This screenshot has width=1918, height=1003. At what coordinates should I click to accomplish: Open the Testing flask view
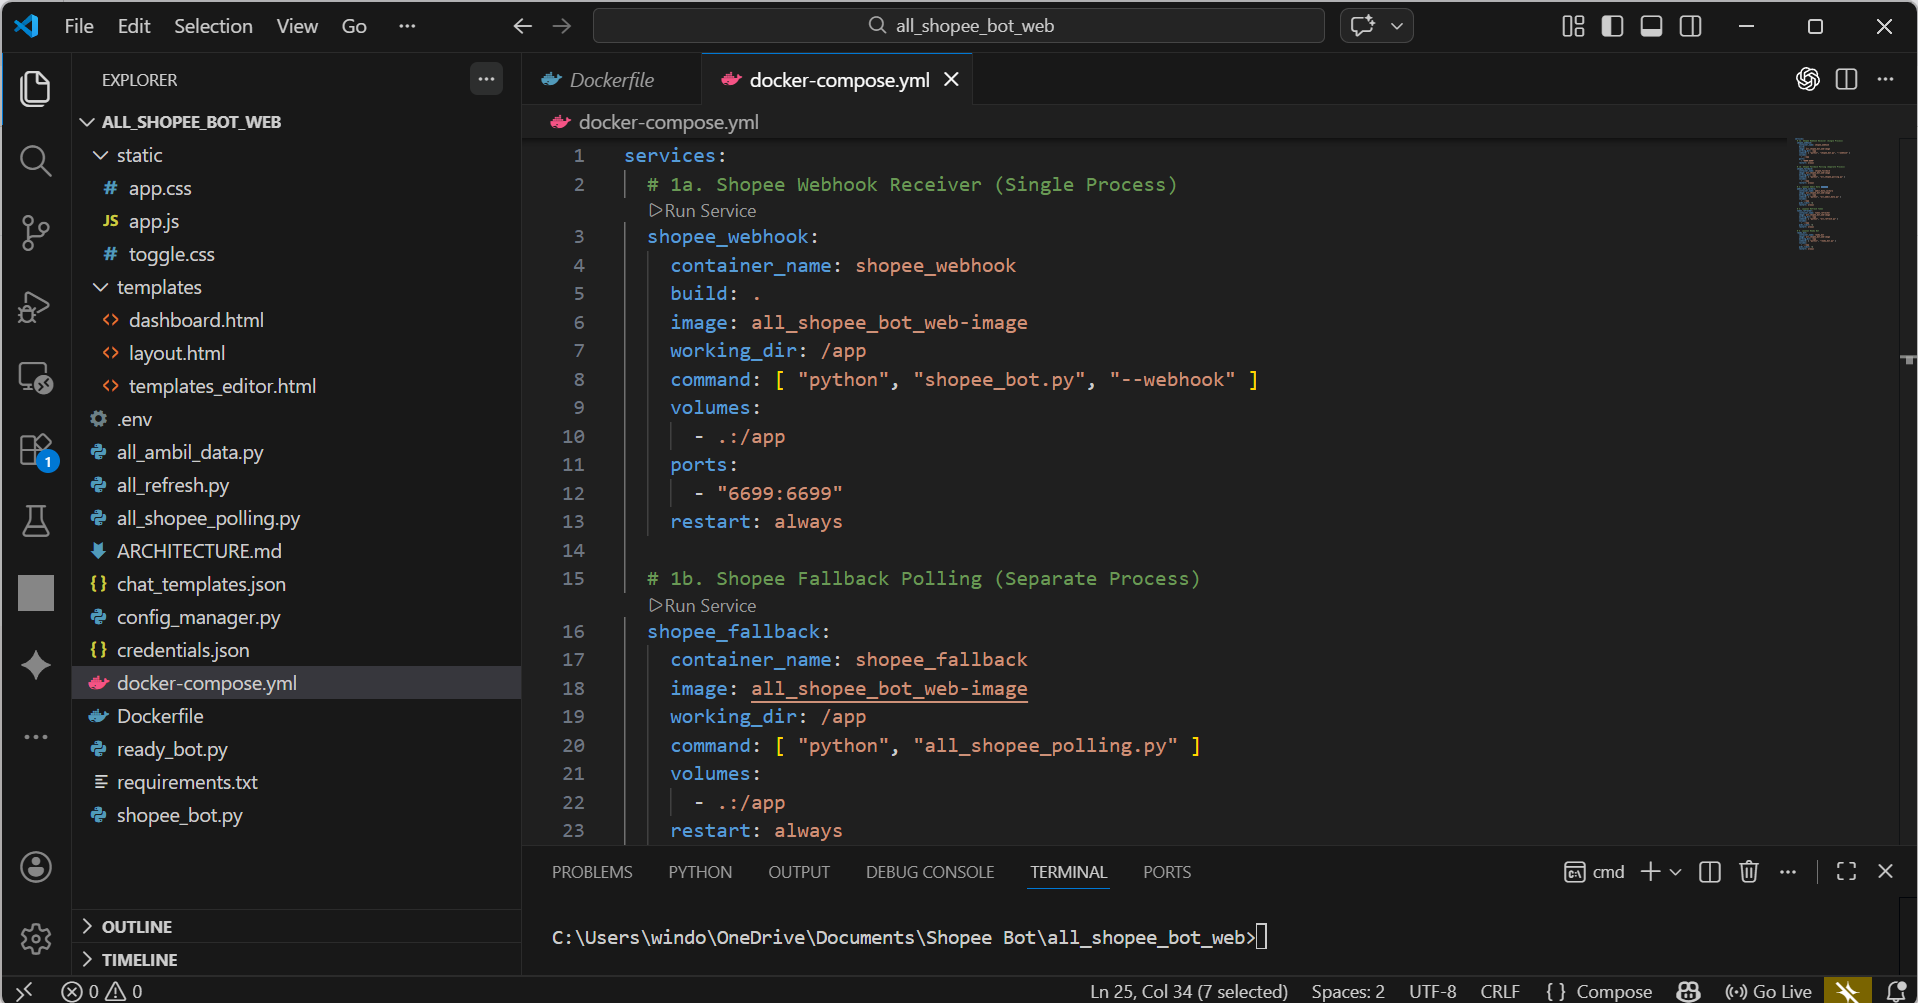pyautogui.click(x=36, y=521)
